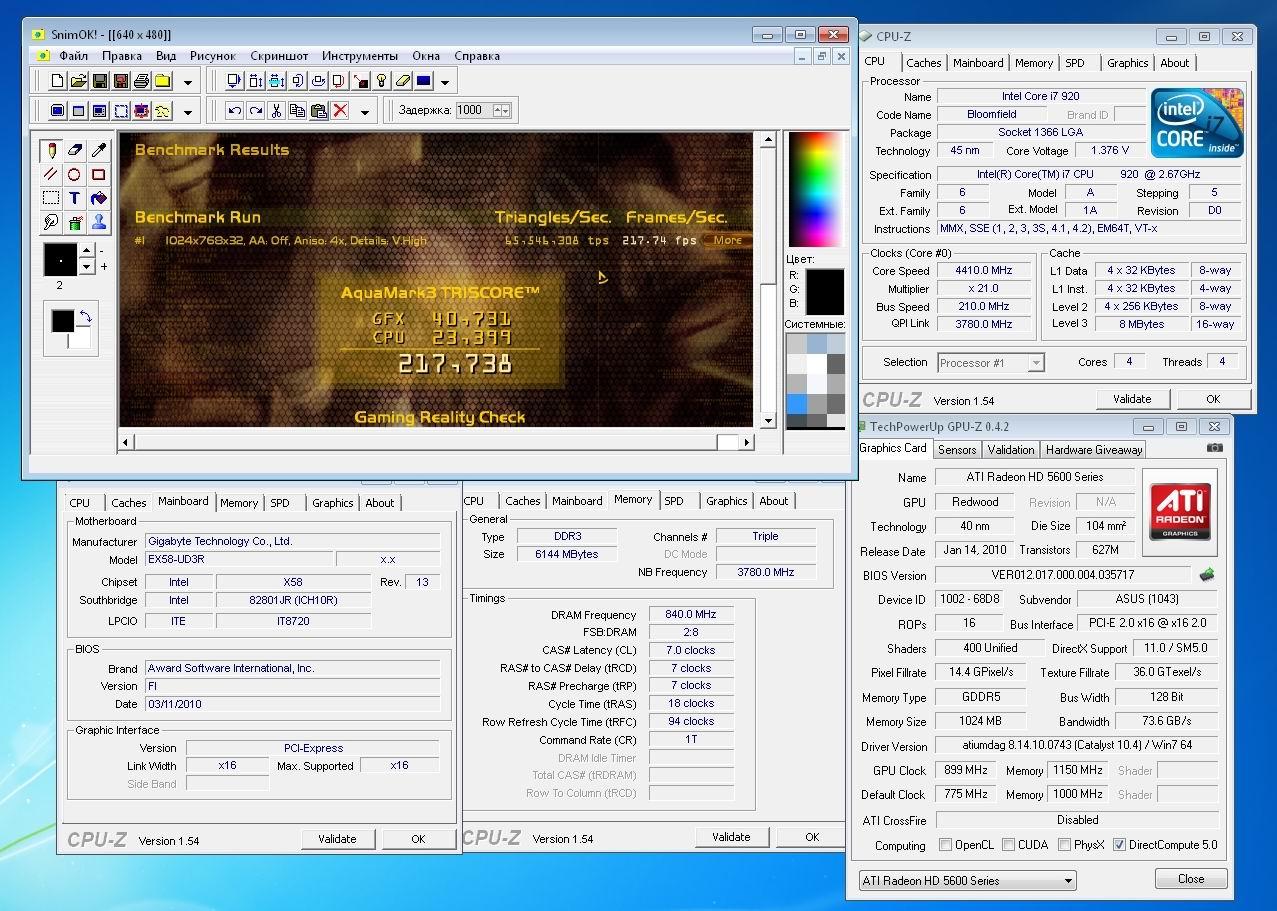Select the Pencil tool in SnimOK
Screen dimensions: 1277x911
click(x=50, y=150)
